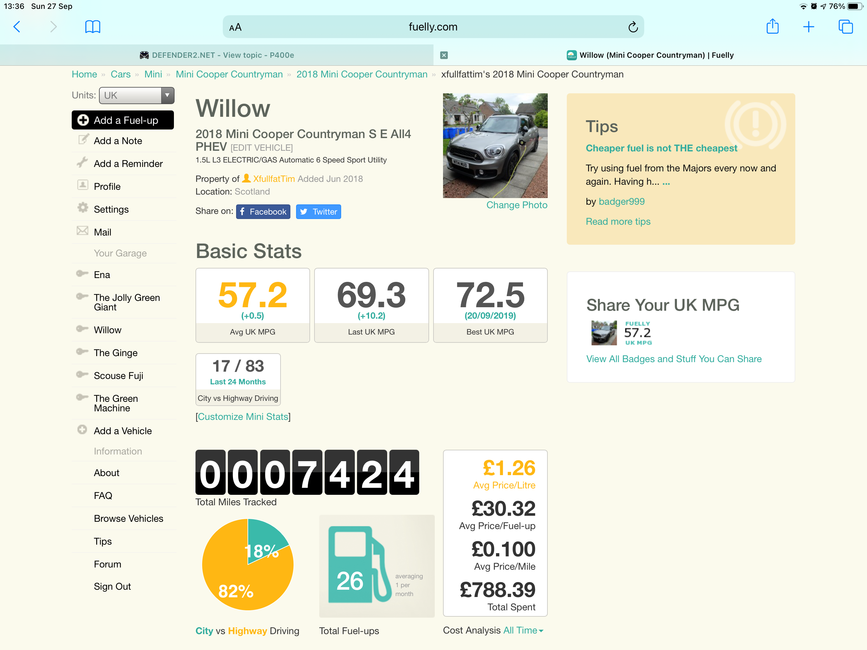Click Sign Out
This screenshot has height=650, width=867.
click(112, 587)
